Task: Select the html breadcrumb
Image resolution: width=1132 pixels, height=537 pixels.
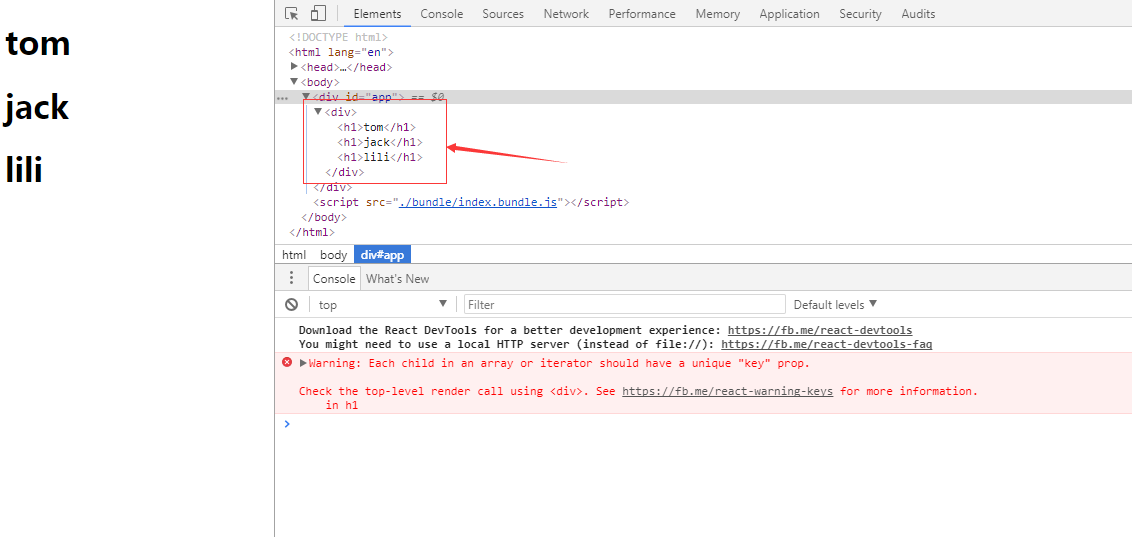Action: [294, 255]
